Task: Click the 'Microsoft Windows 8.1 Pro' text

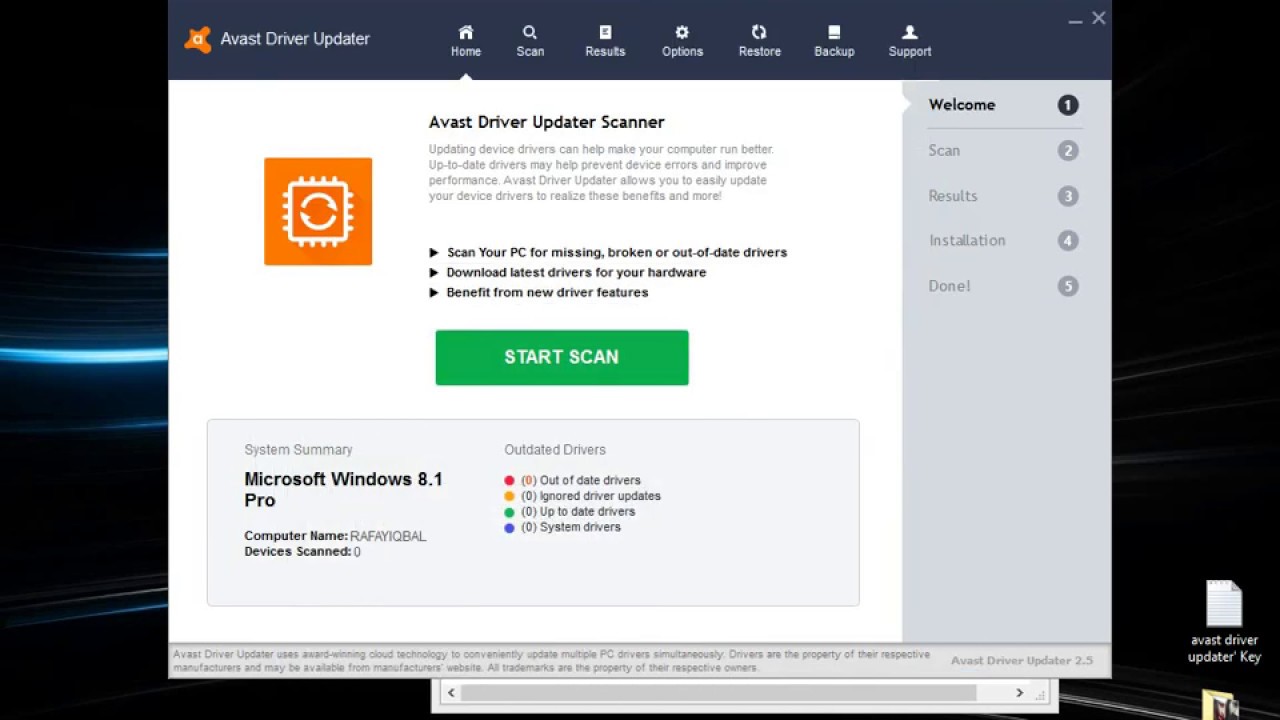Action: pyautogui.click(x=343, y=490)
